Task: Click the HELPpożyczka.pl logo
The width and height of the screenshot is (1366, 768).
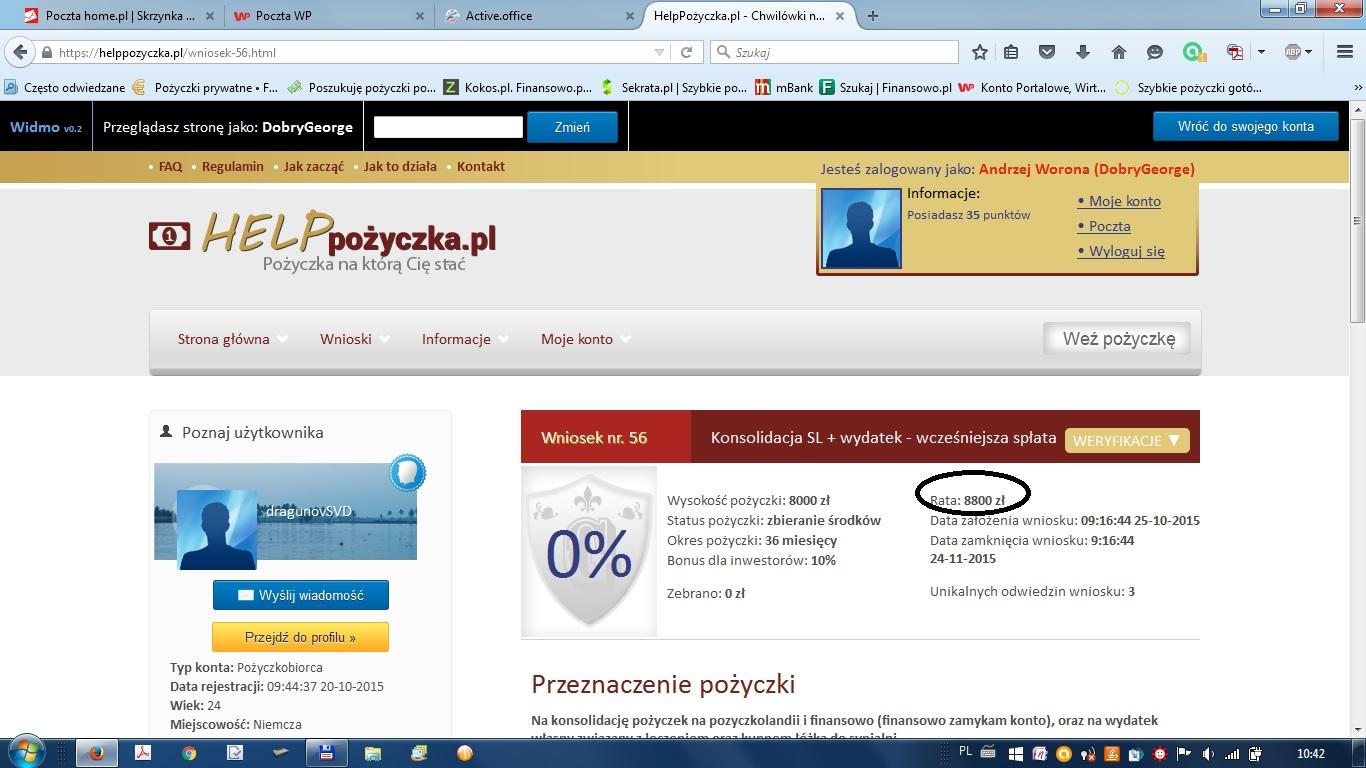Action: click(x=322, y=240)
